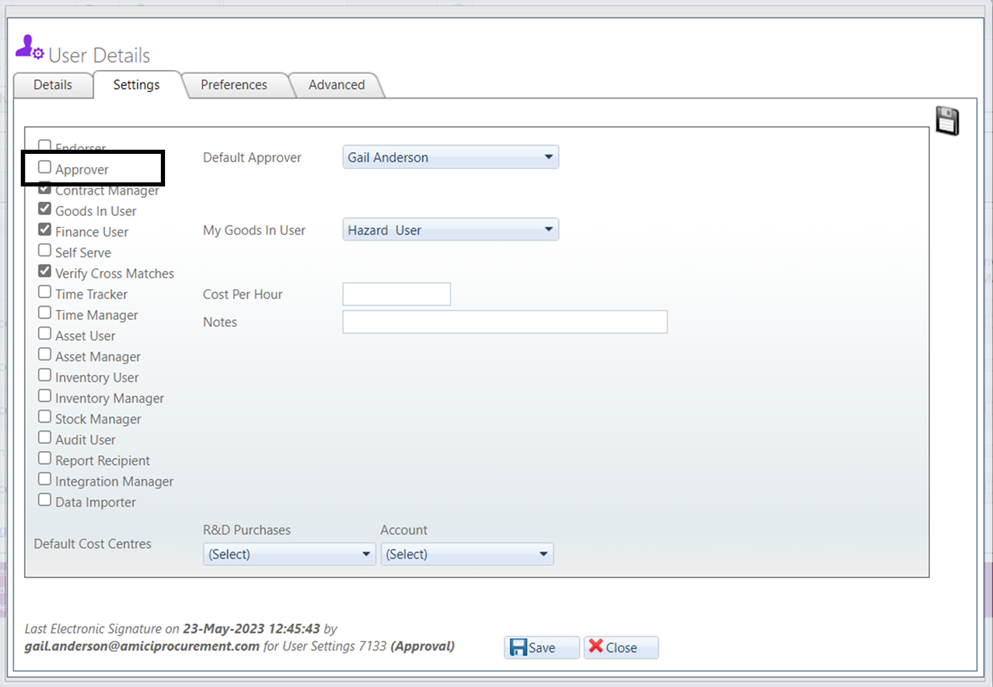
Task: Enable the Time Tracker checkbox
Action: click(x=44, y=292)
